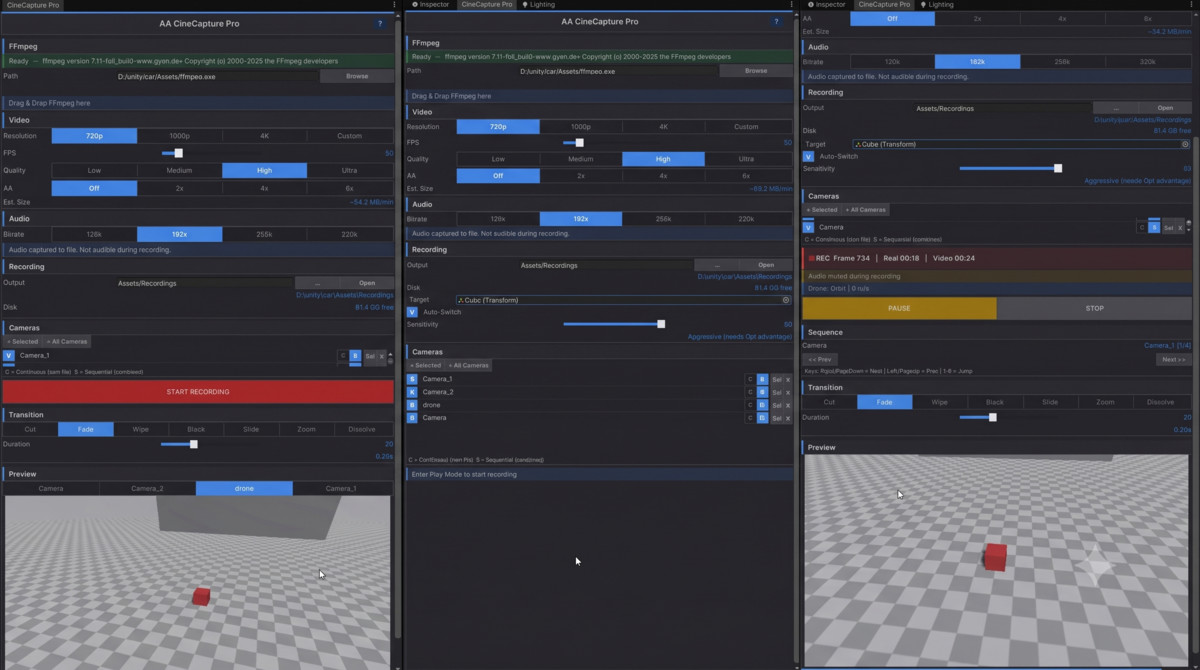Click Sequential S button on drone row
Screen dimensions: 1200x670
click(762, 405)
